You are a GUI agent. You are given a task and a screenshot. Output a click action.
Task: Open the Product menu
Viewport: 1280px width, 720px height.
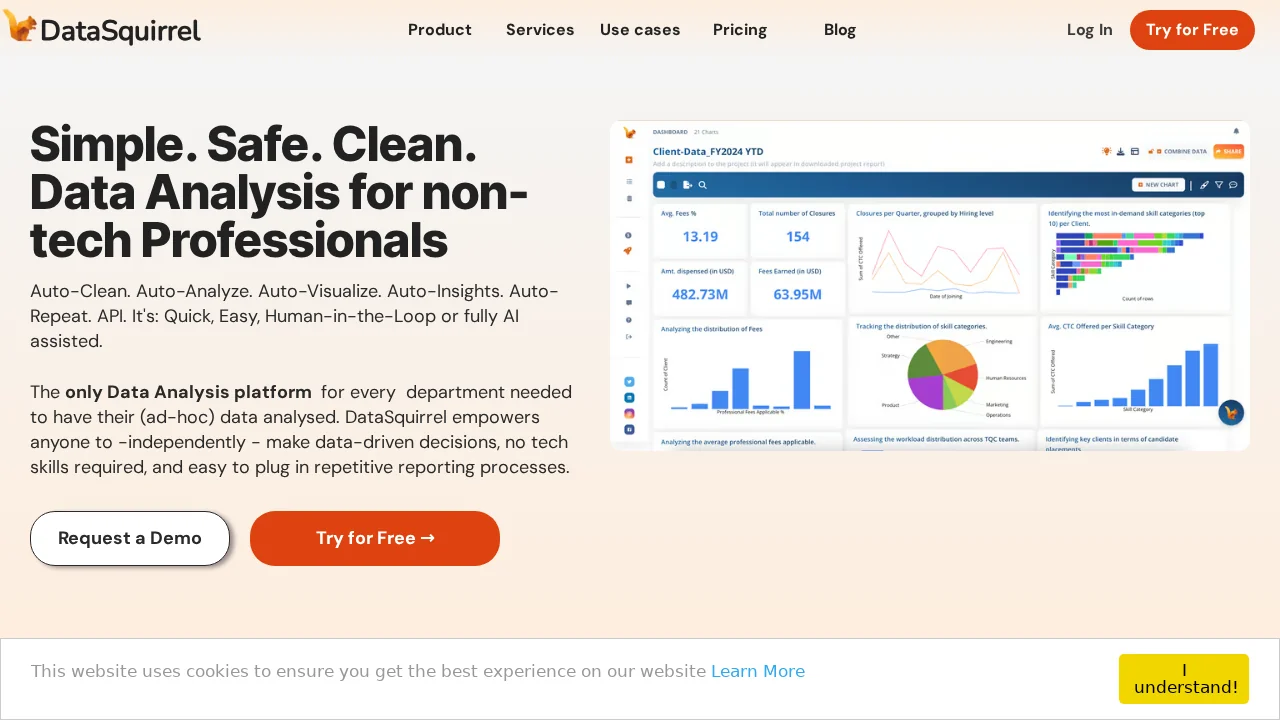point(440,30)
